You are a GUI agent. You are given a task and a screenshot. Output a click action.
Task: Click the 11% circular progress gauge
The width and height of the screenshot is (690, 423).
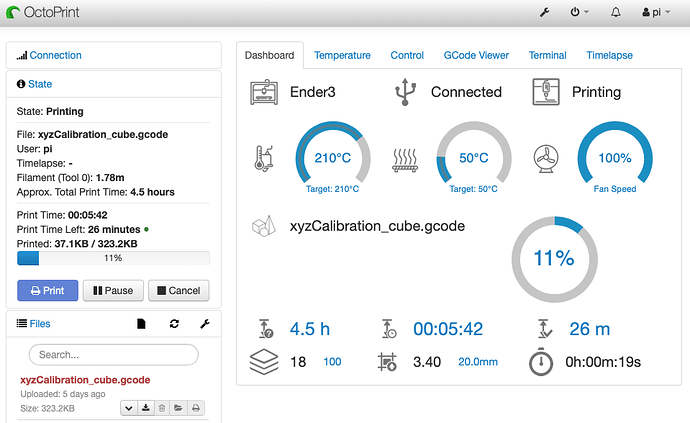554,259
